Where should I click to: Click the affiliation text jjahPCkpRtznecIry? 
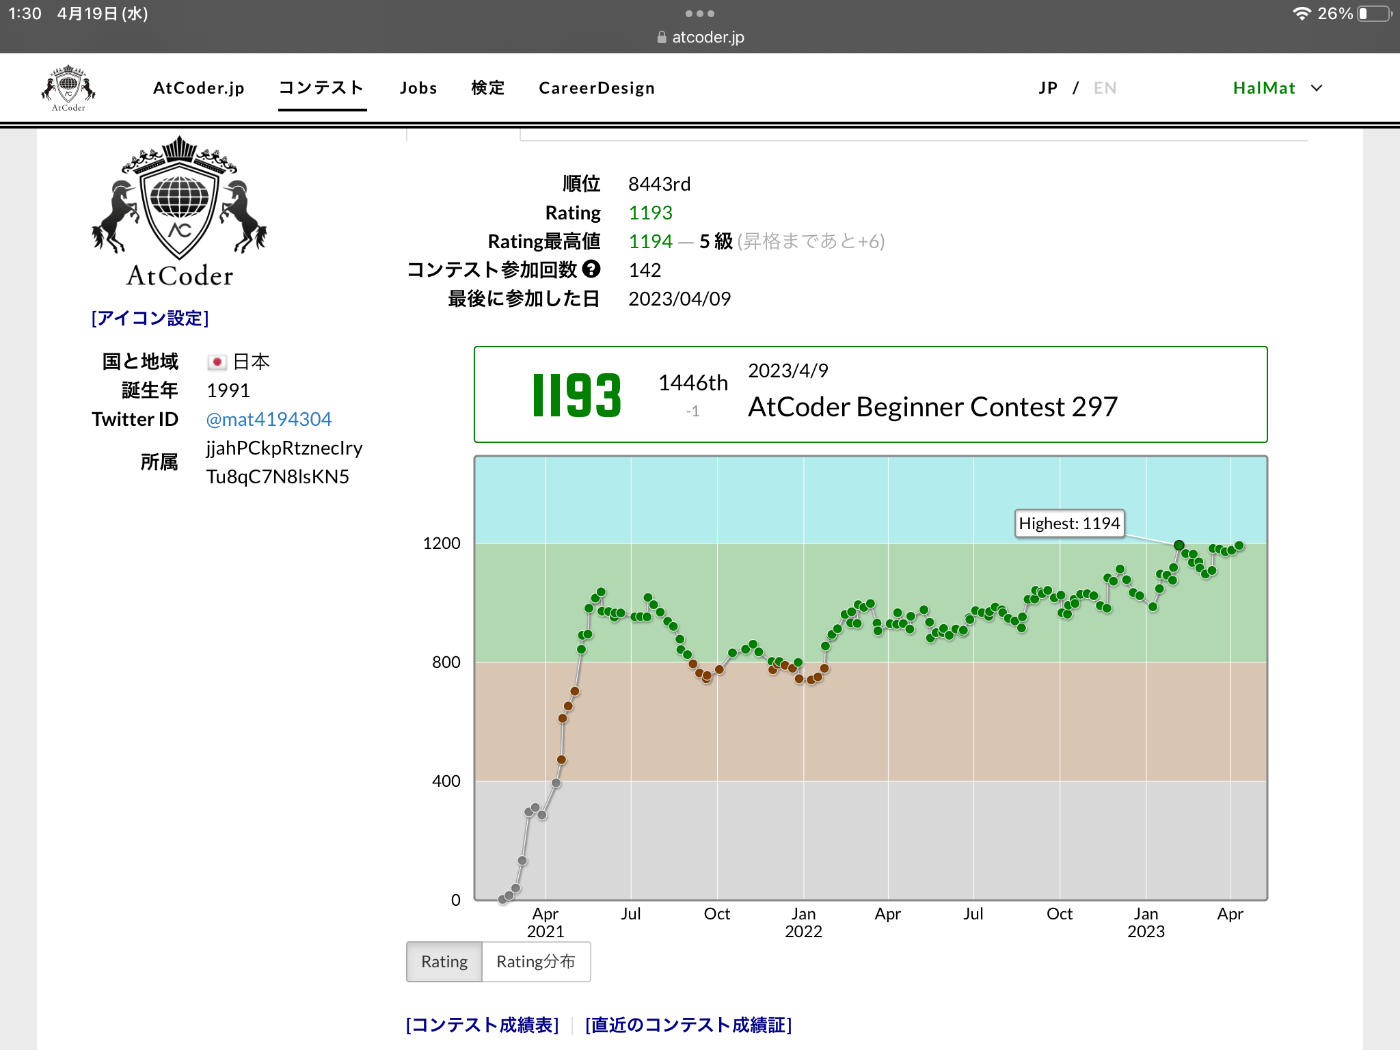(284, 448)
